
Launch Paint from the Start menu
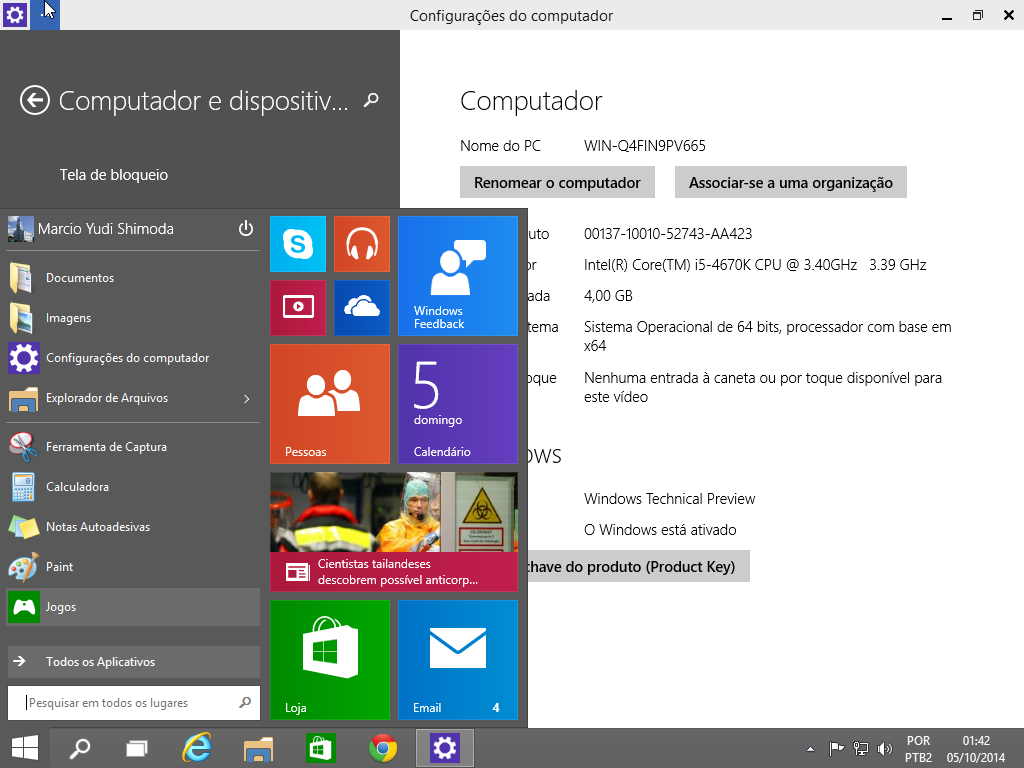133,567
